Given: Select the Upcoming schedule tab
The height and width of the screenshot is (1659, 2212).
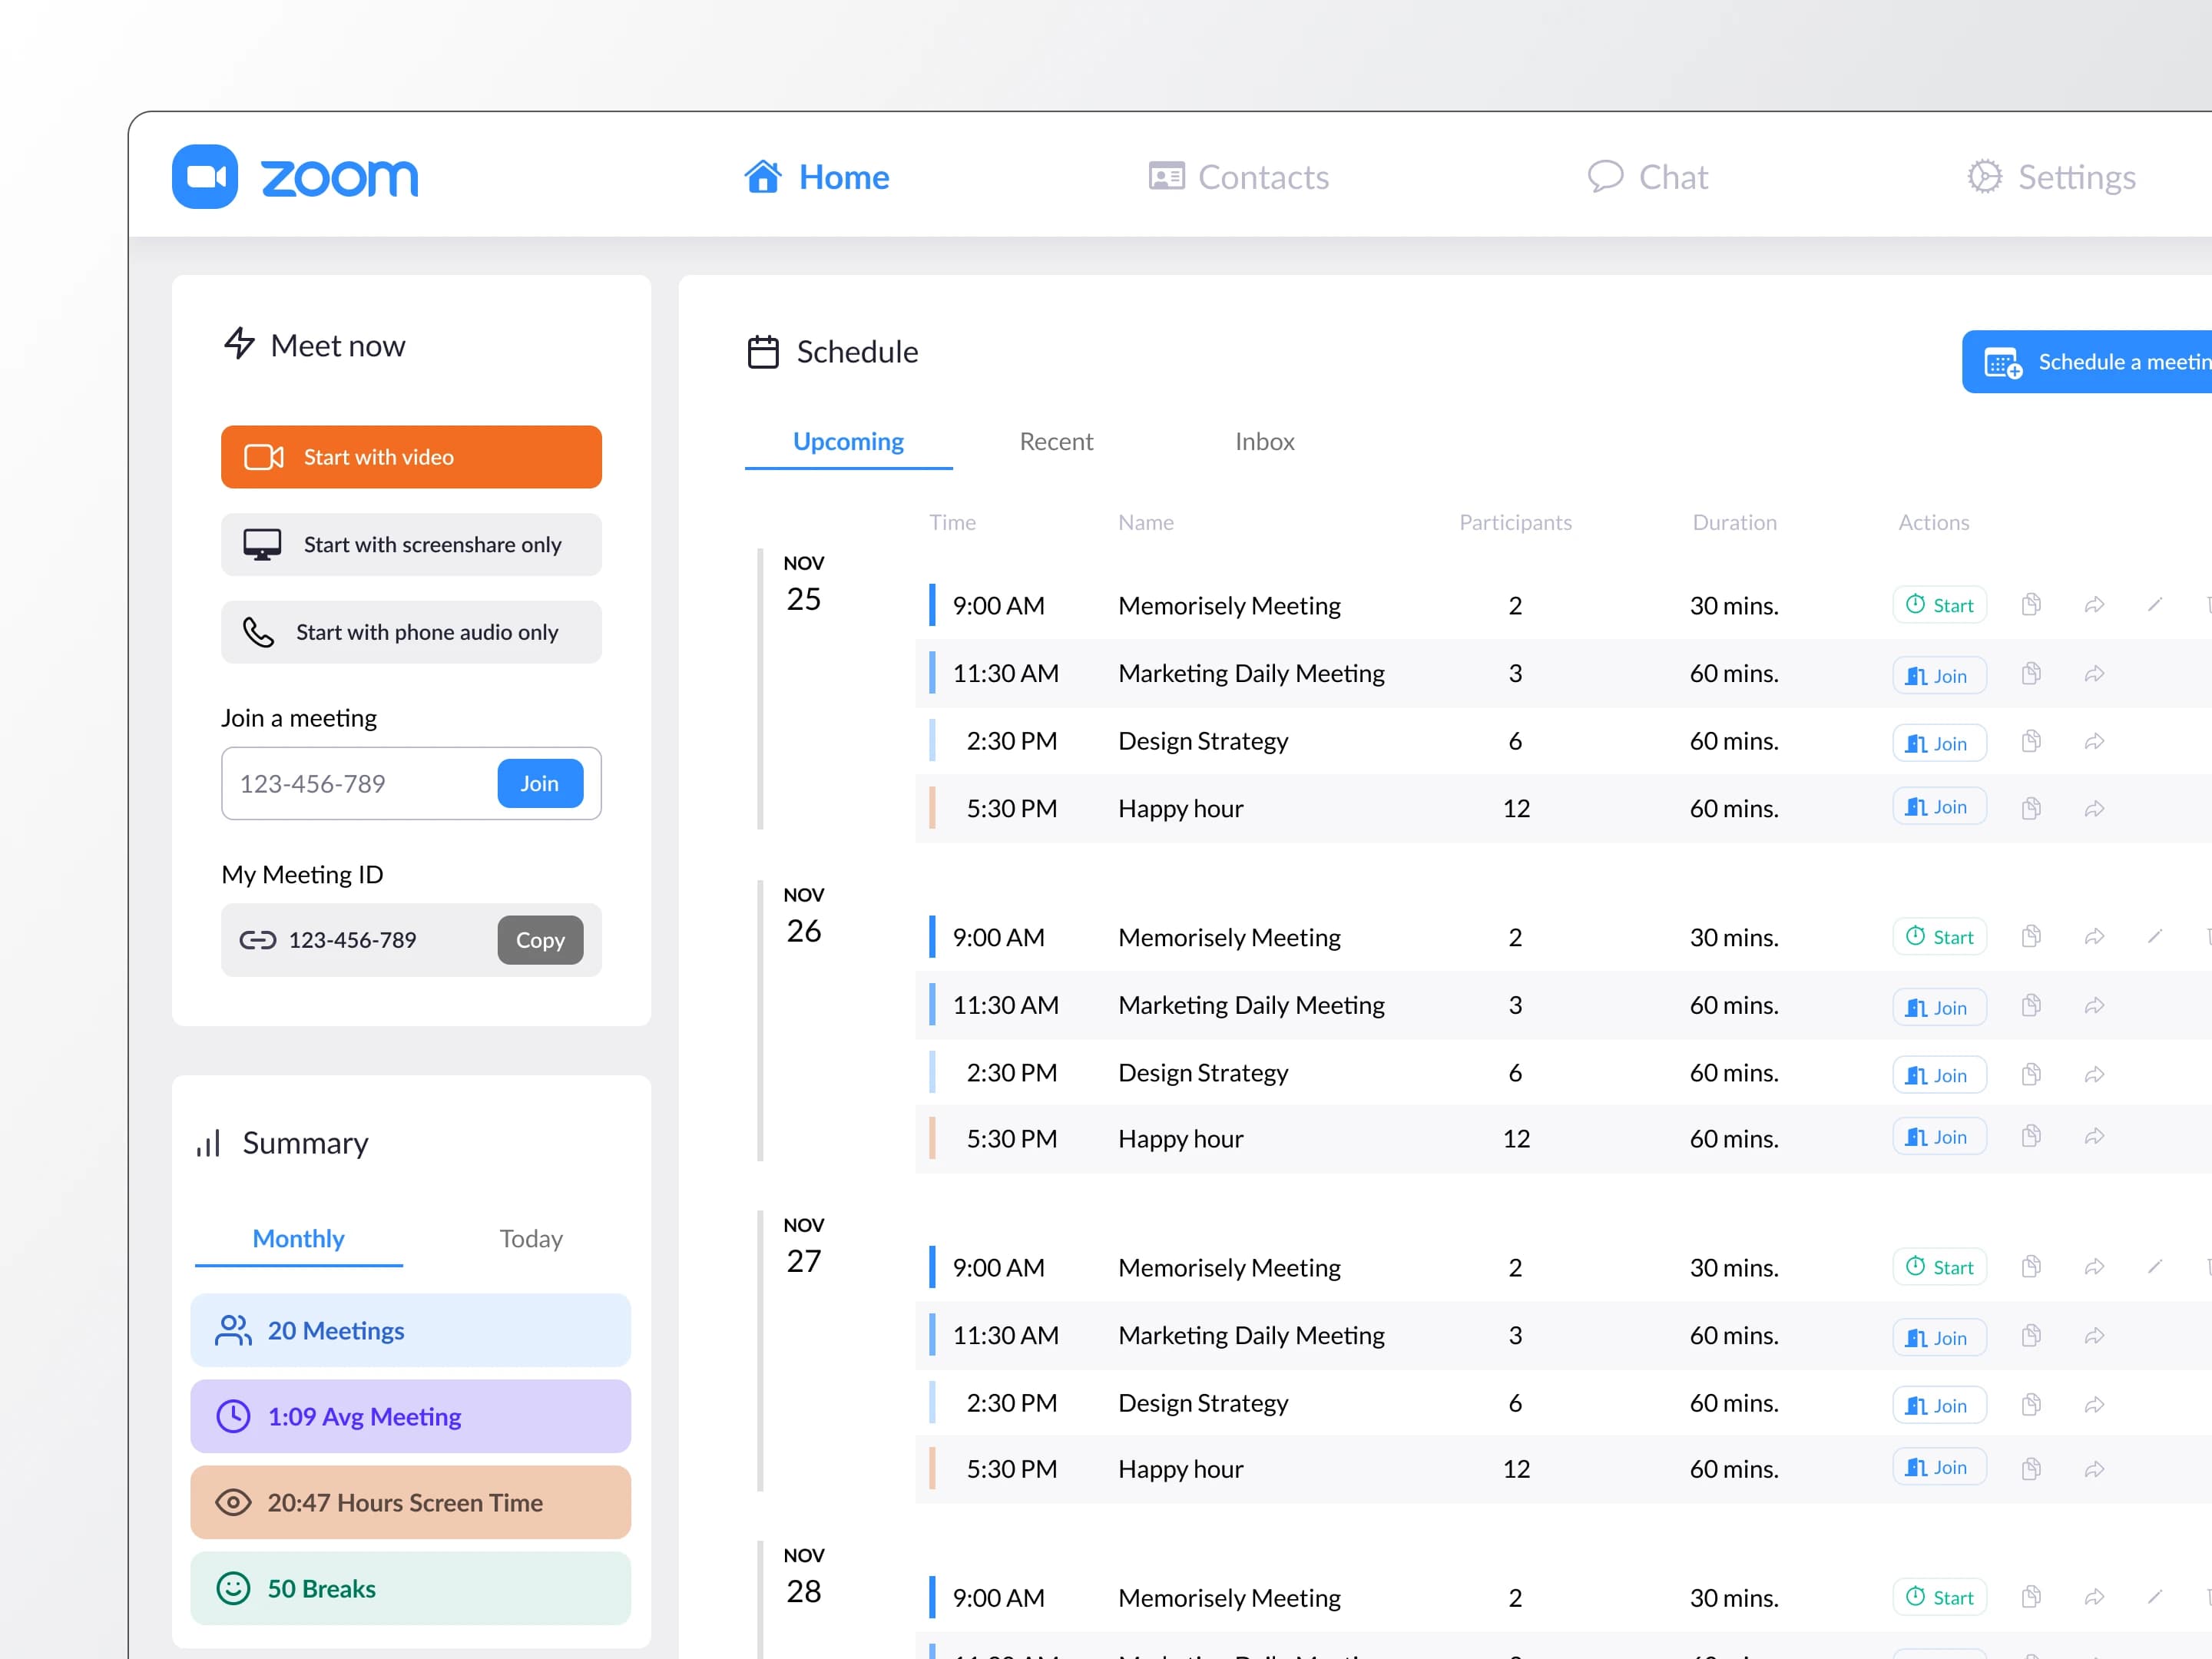Looking at the screenshot, I should (x=848, y=442).
